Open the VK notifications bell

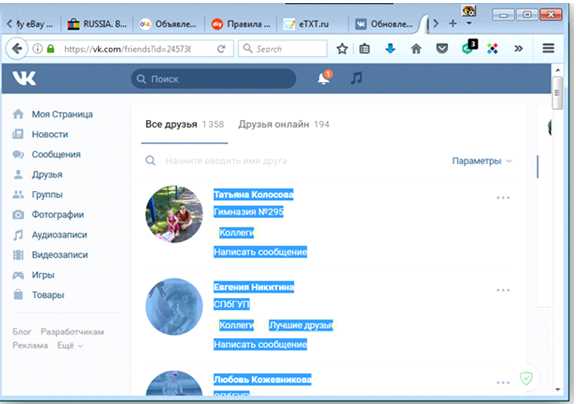pyautogui.click(x=324, y=77)
